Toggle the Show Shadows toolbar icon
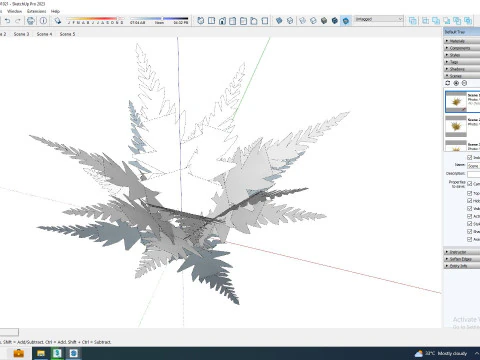 click(x=58, y=21)
